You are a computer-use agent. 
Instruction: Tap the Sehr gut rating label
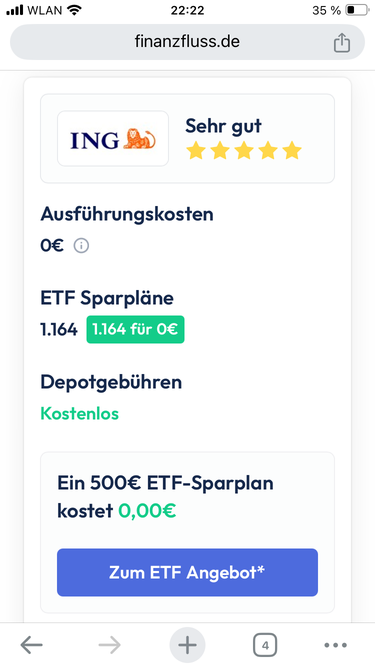coord(224,126)
